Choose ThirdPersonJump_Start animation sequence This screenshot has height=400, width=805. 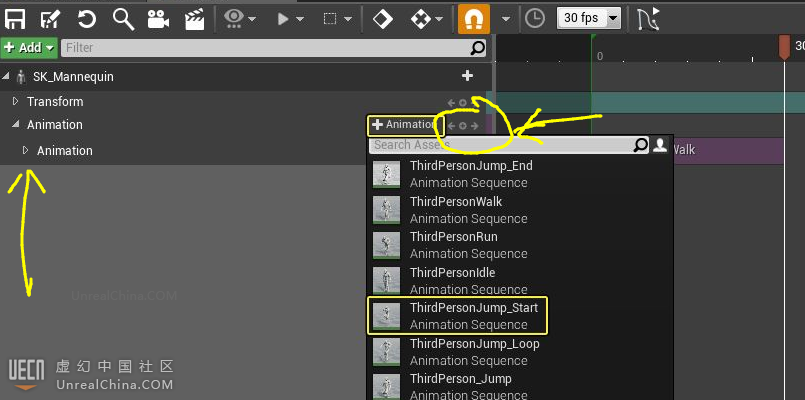[520, 316]
